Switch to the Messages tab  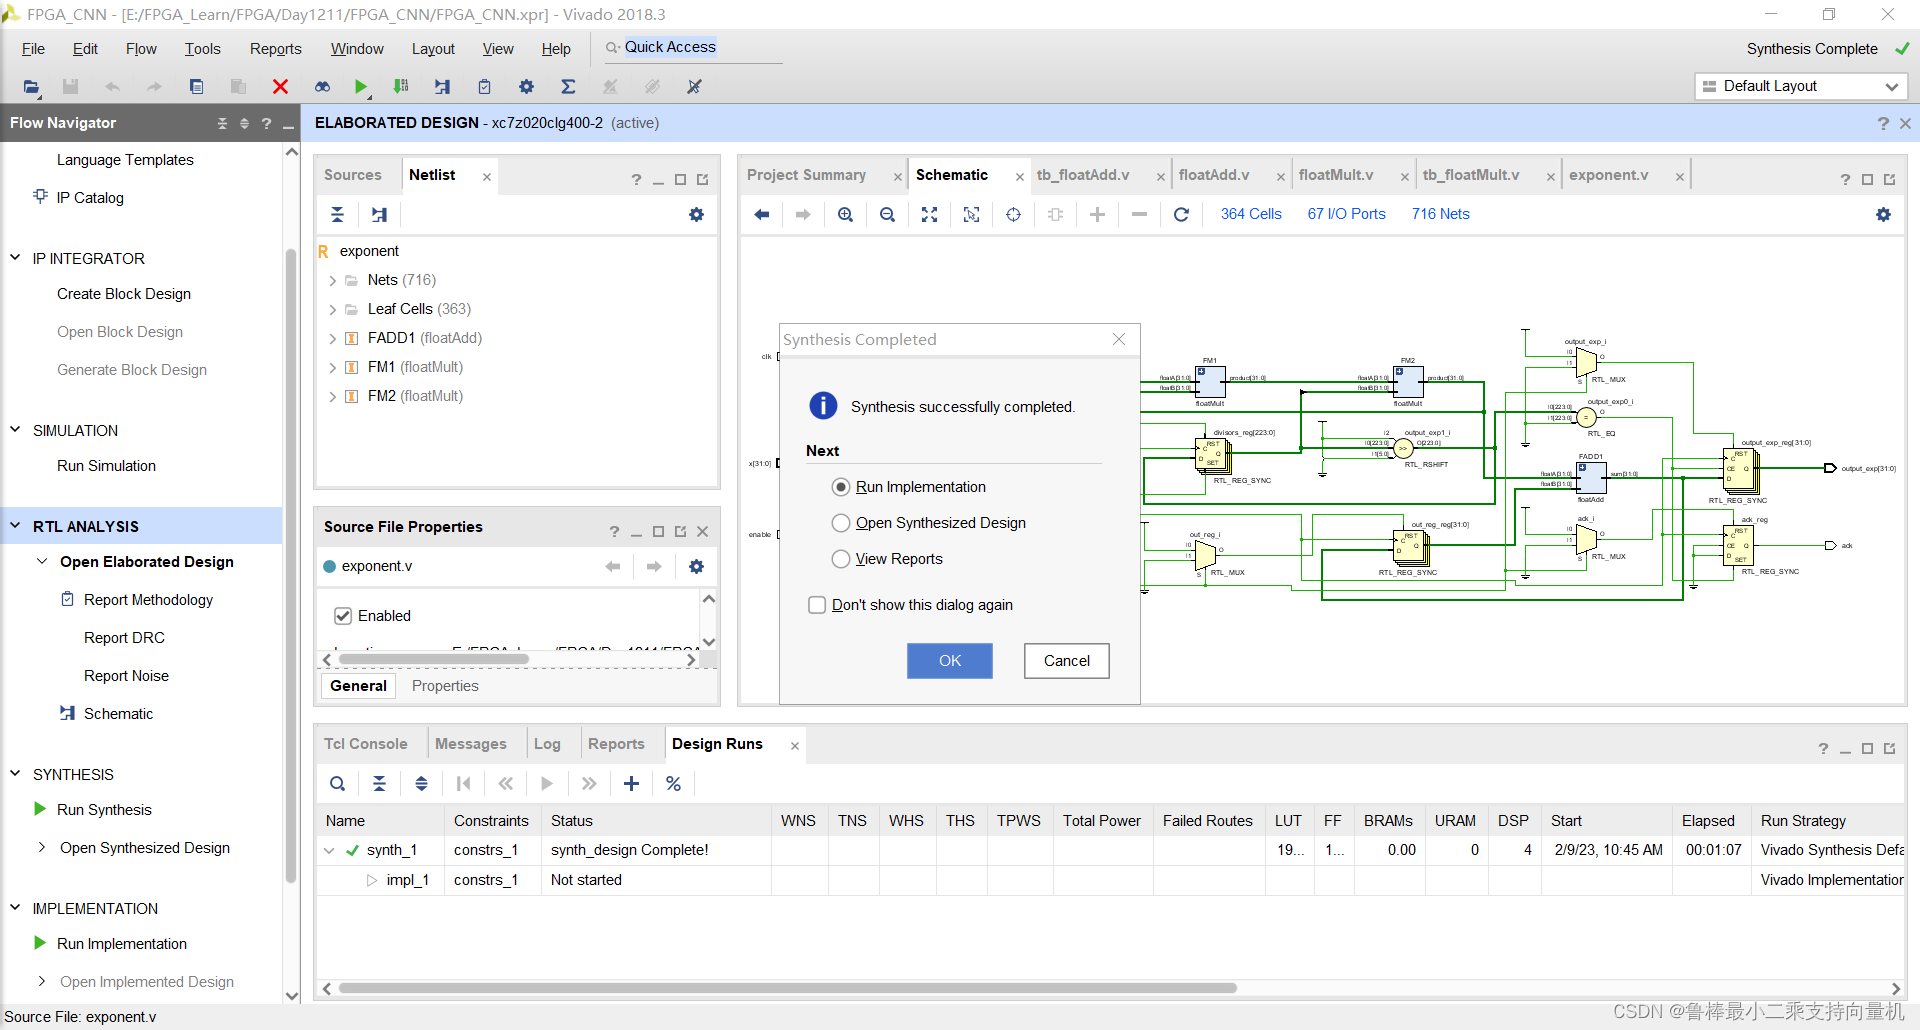470,744
